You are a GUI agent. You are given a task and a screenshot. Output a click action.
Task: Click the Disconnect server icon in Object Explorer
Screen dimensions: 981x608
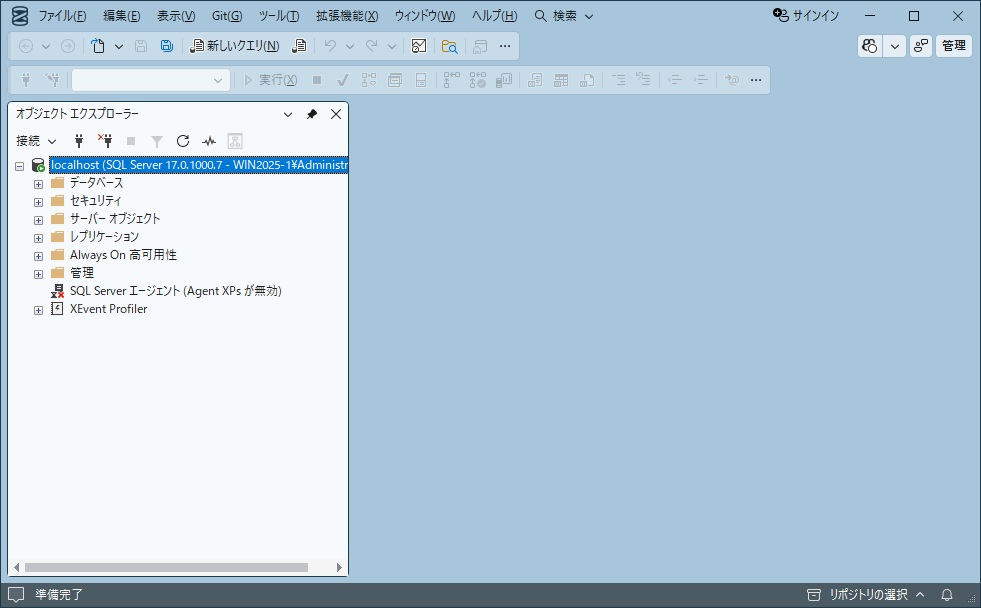[x=106, y=141]
